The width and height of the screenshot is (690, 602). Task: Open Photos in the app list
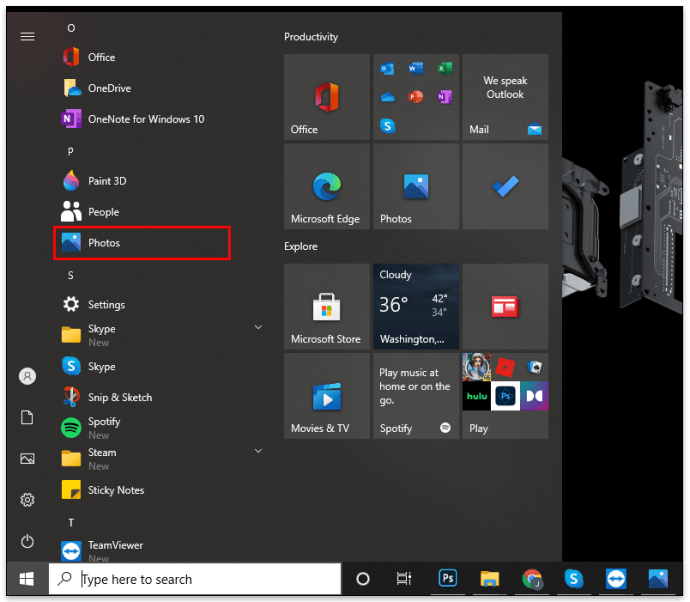click(x=142, y=243)
